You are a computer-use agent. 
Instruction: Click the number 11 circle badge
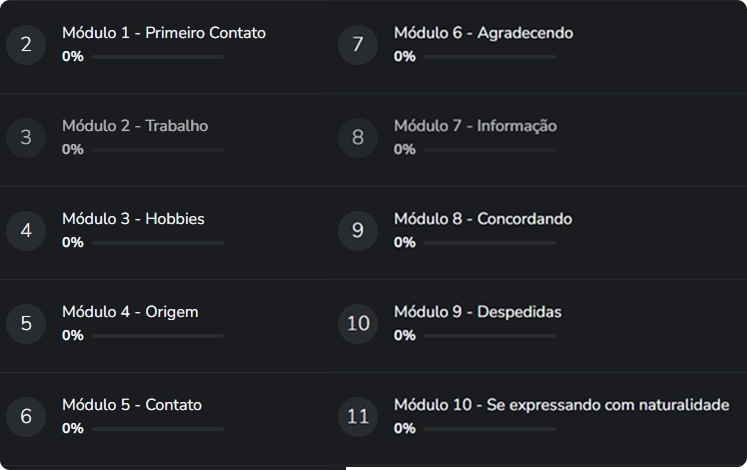[x=358, y=416]
